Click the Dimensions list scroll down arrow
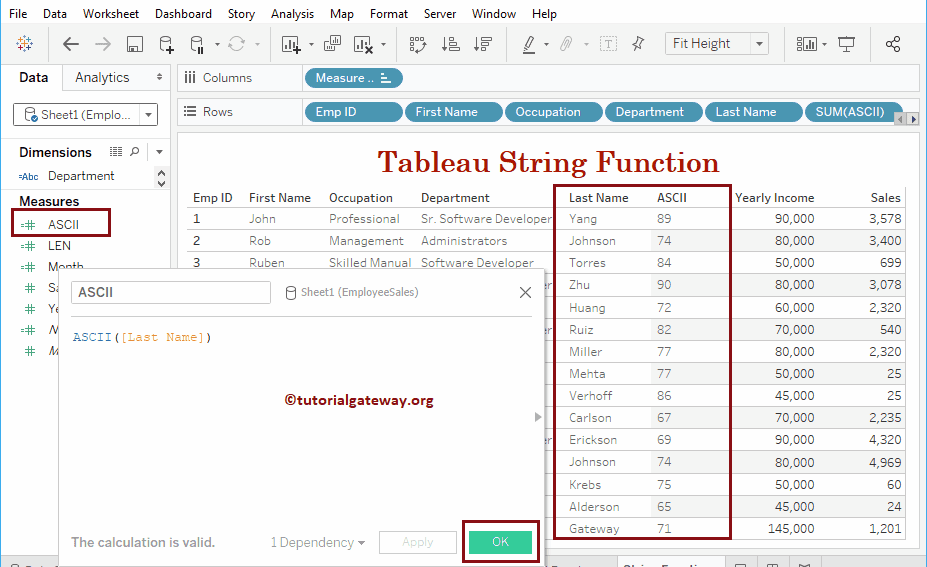The height and width of the screenshot is (567, 927). [161, 183]
